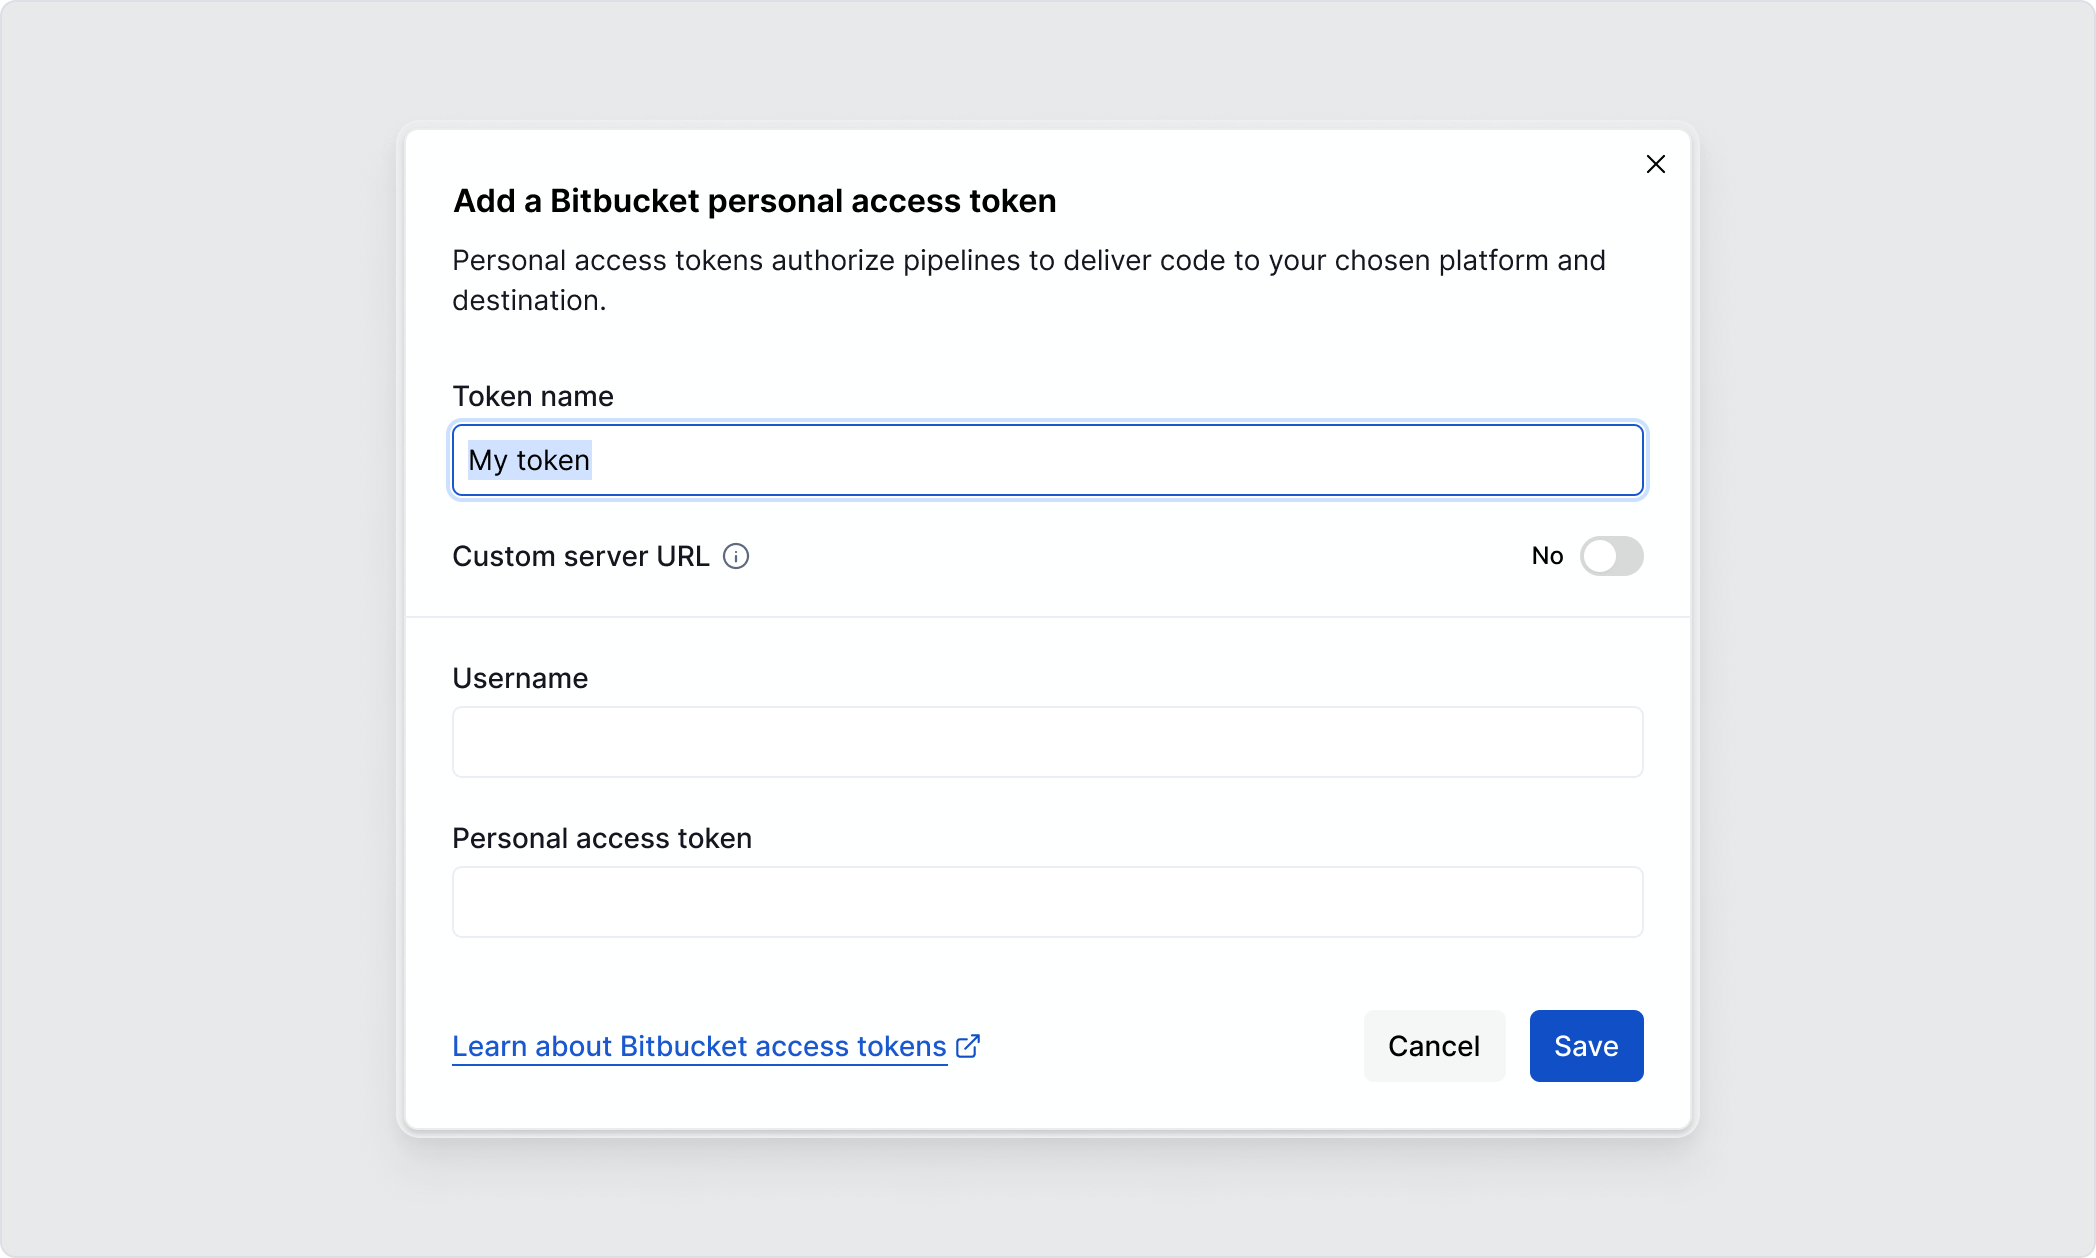Enable the custom server URL switch
Screen dimensions: 2096x1258
coord(1611,556)
